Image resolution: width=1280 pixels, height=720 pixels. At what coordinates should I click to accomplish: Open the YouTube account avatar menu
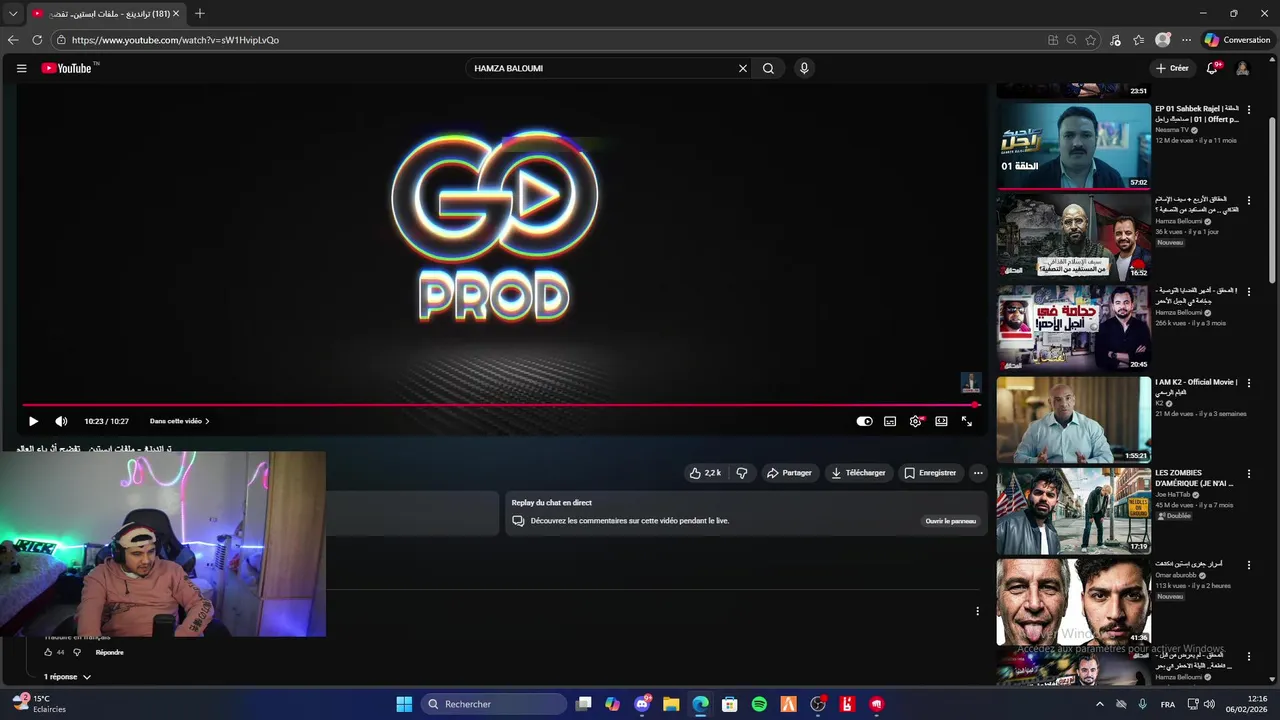tap(1242, 68)
